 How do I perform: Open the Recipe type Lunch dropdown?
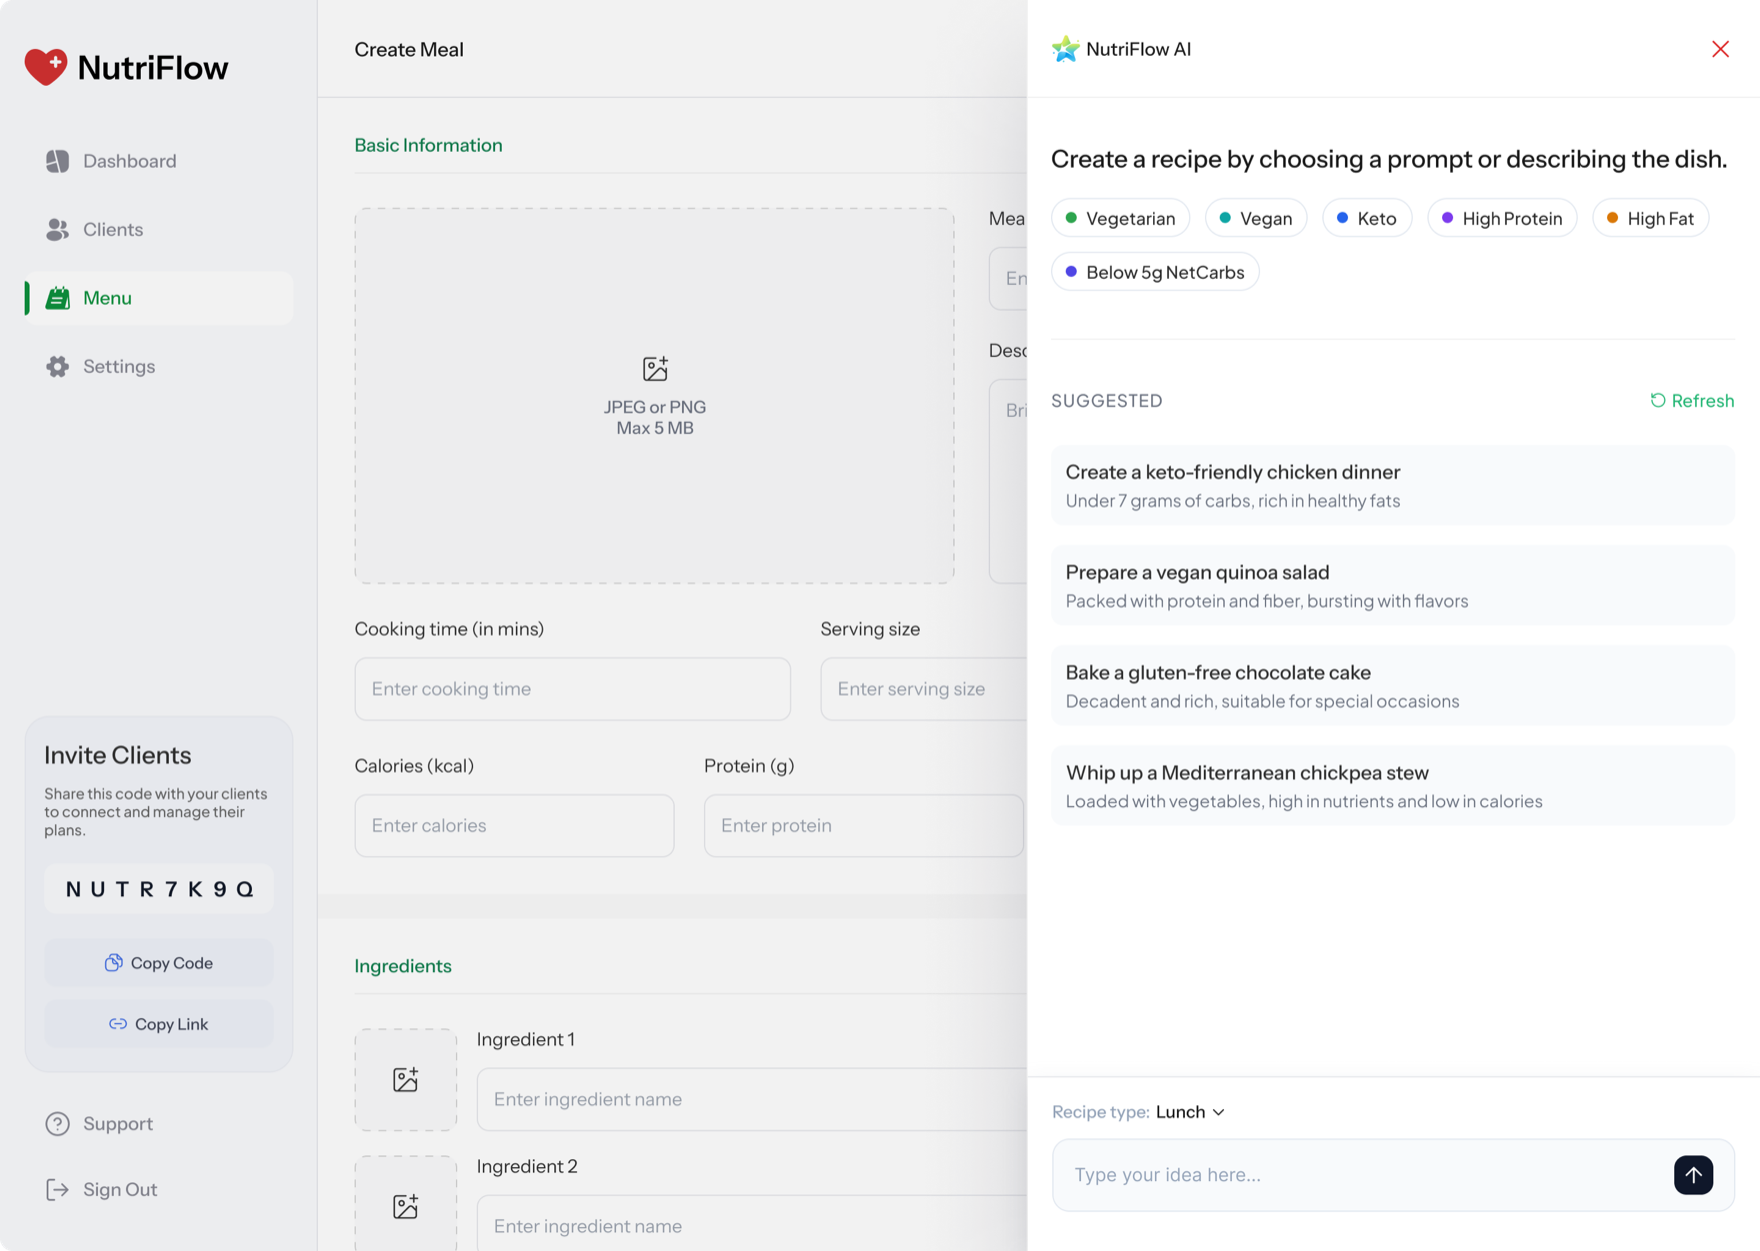tap(1190, 1112)
